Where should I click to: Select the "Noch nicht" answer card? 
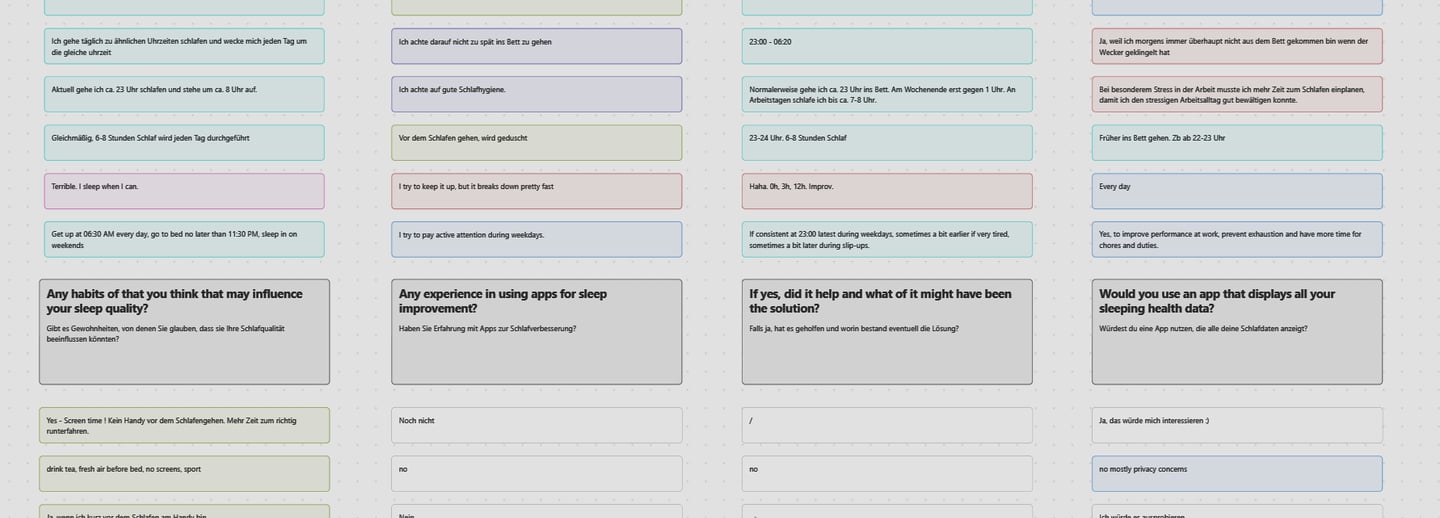[x=536, y=425]
